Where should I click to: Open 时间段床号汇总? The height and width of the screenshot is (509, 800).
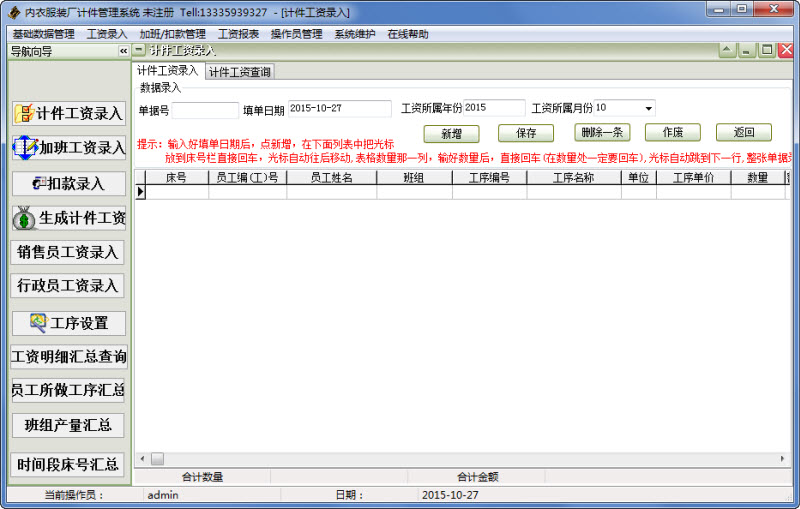click(67, 464)
